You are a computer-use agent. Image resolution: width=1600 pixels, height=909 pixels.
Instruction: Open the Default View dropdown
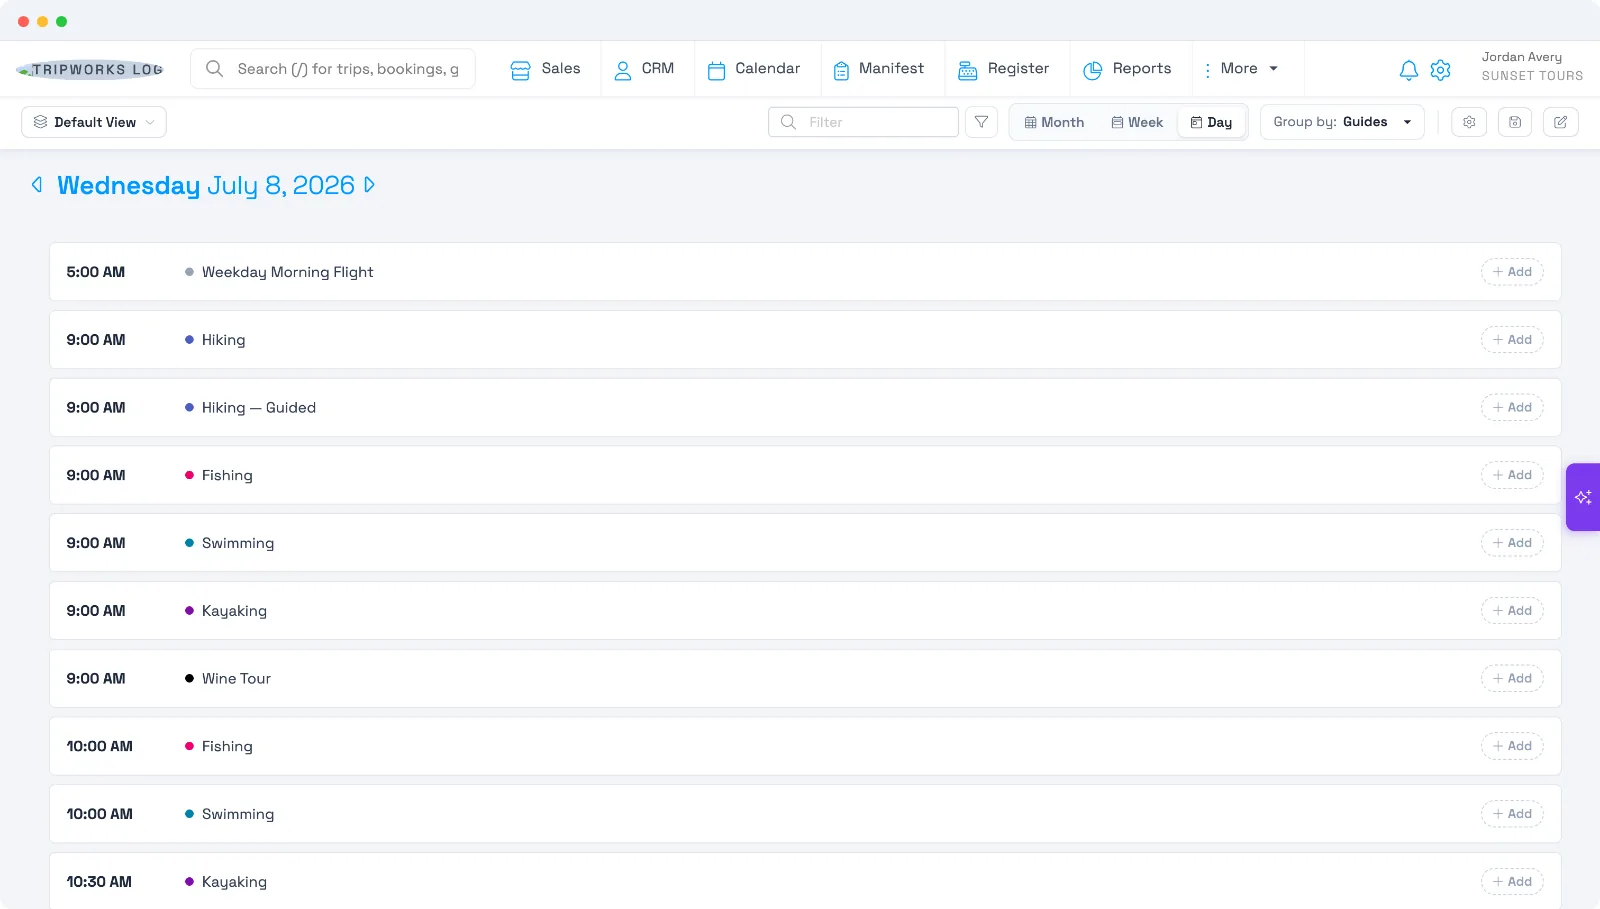tap(94, 122)
